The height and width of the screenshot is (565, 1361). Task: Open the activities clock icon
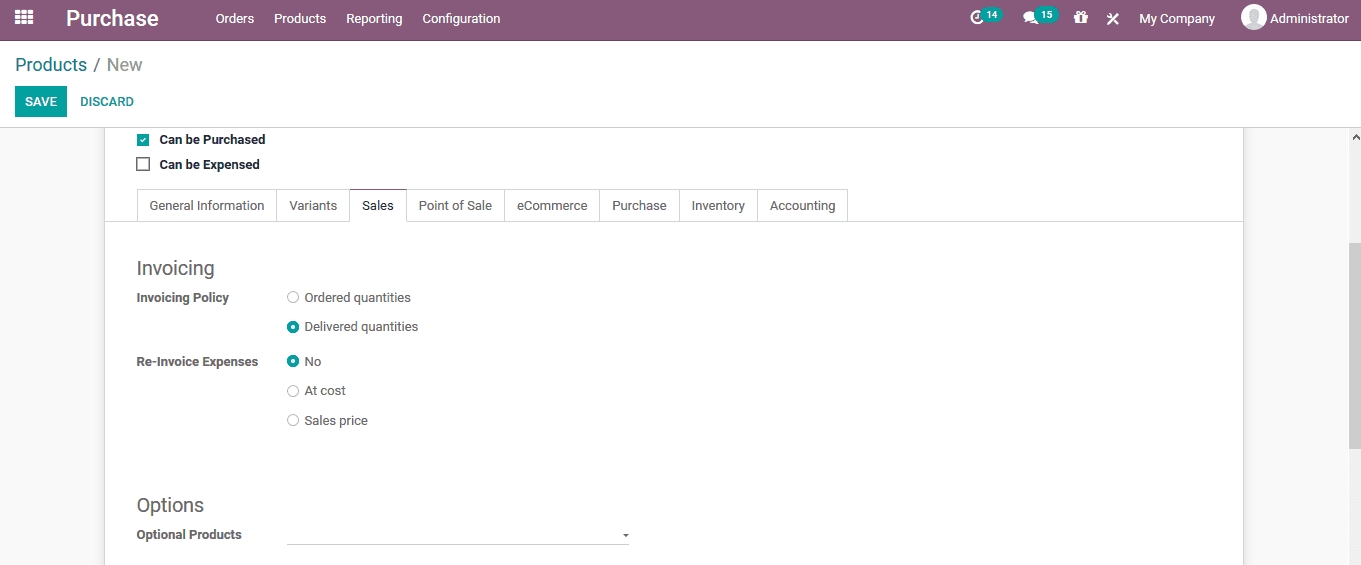click(978, 18)
